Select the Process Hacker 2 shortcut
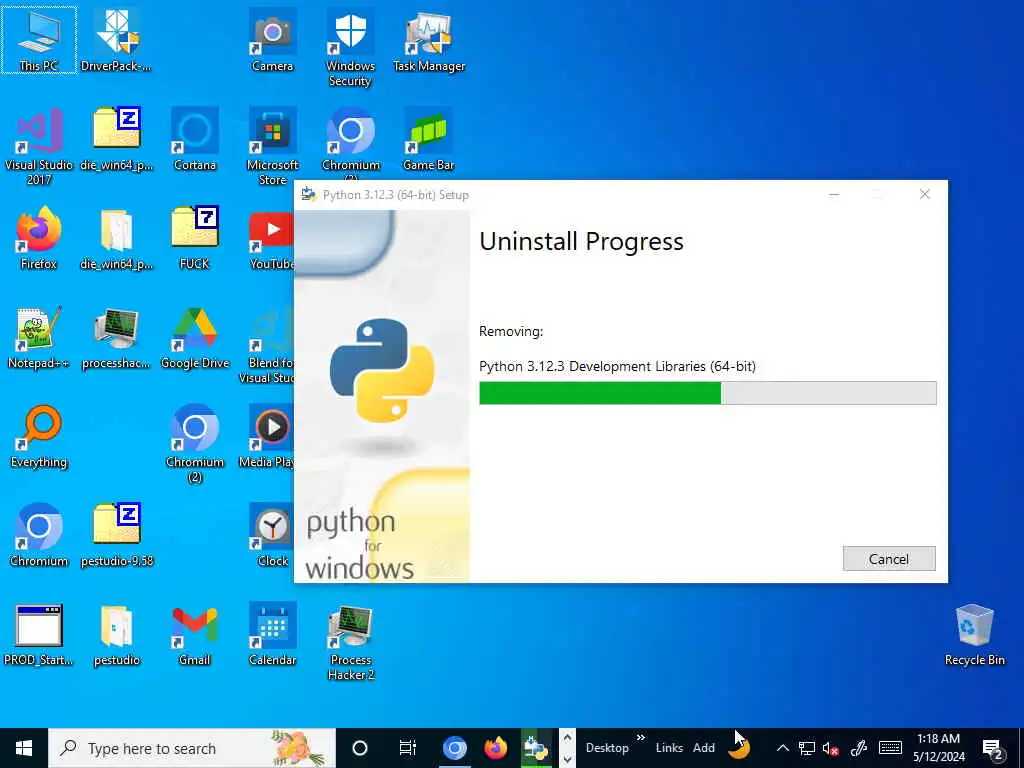 [351, 643]
